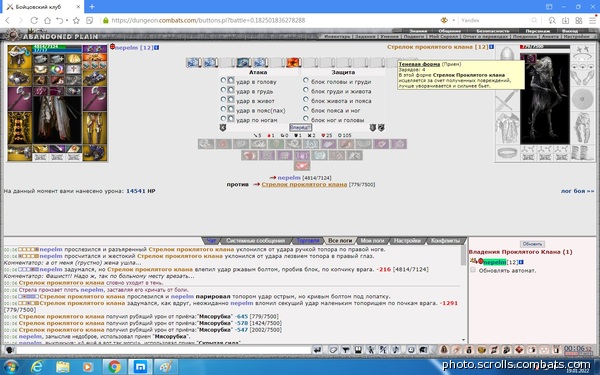Click the red gift box icon in bottom bar

click(x=519, y=349)
